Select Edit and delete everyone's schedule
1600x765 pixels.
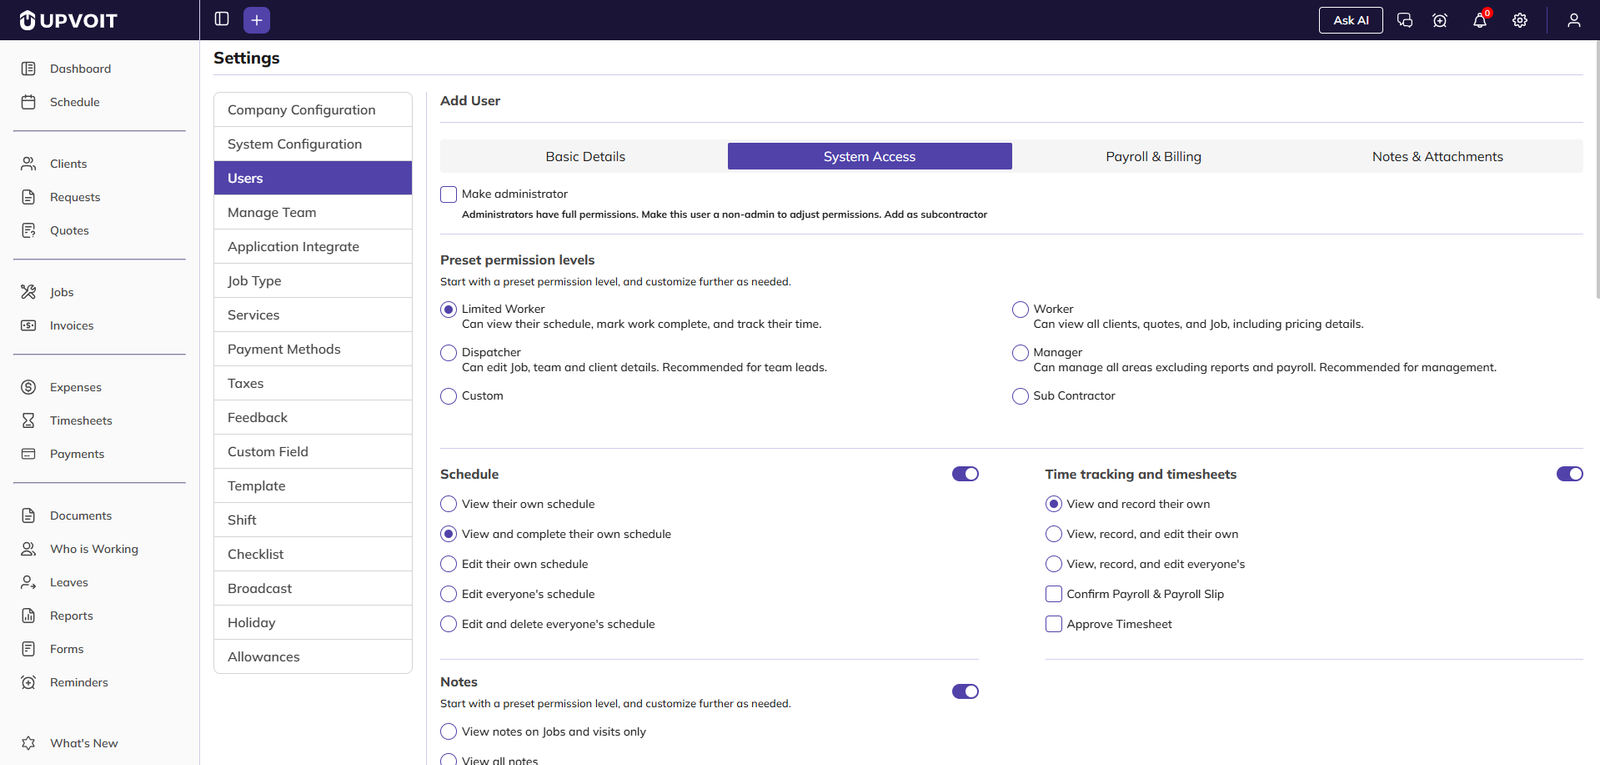(449, 624)
